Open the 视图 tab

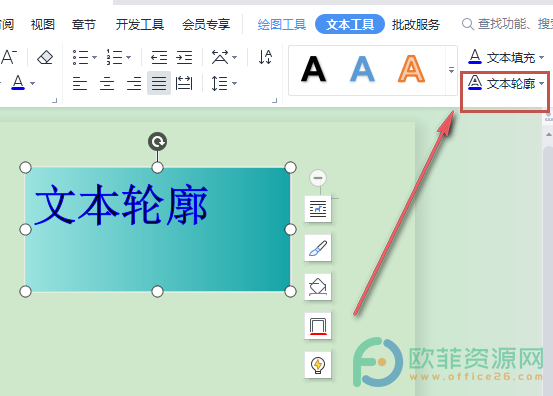pyautogui.click(x=43, y=24)
